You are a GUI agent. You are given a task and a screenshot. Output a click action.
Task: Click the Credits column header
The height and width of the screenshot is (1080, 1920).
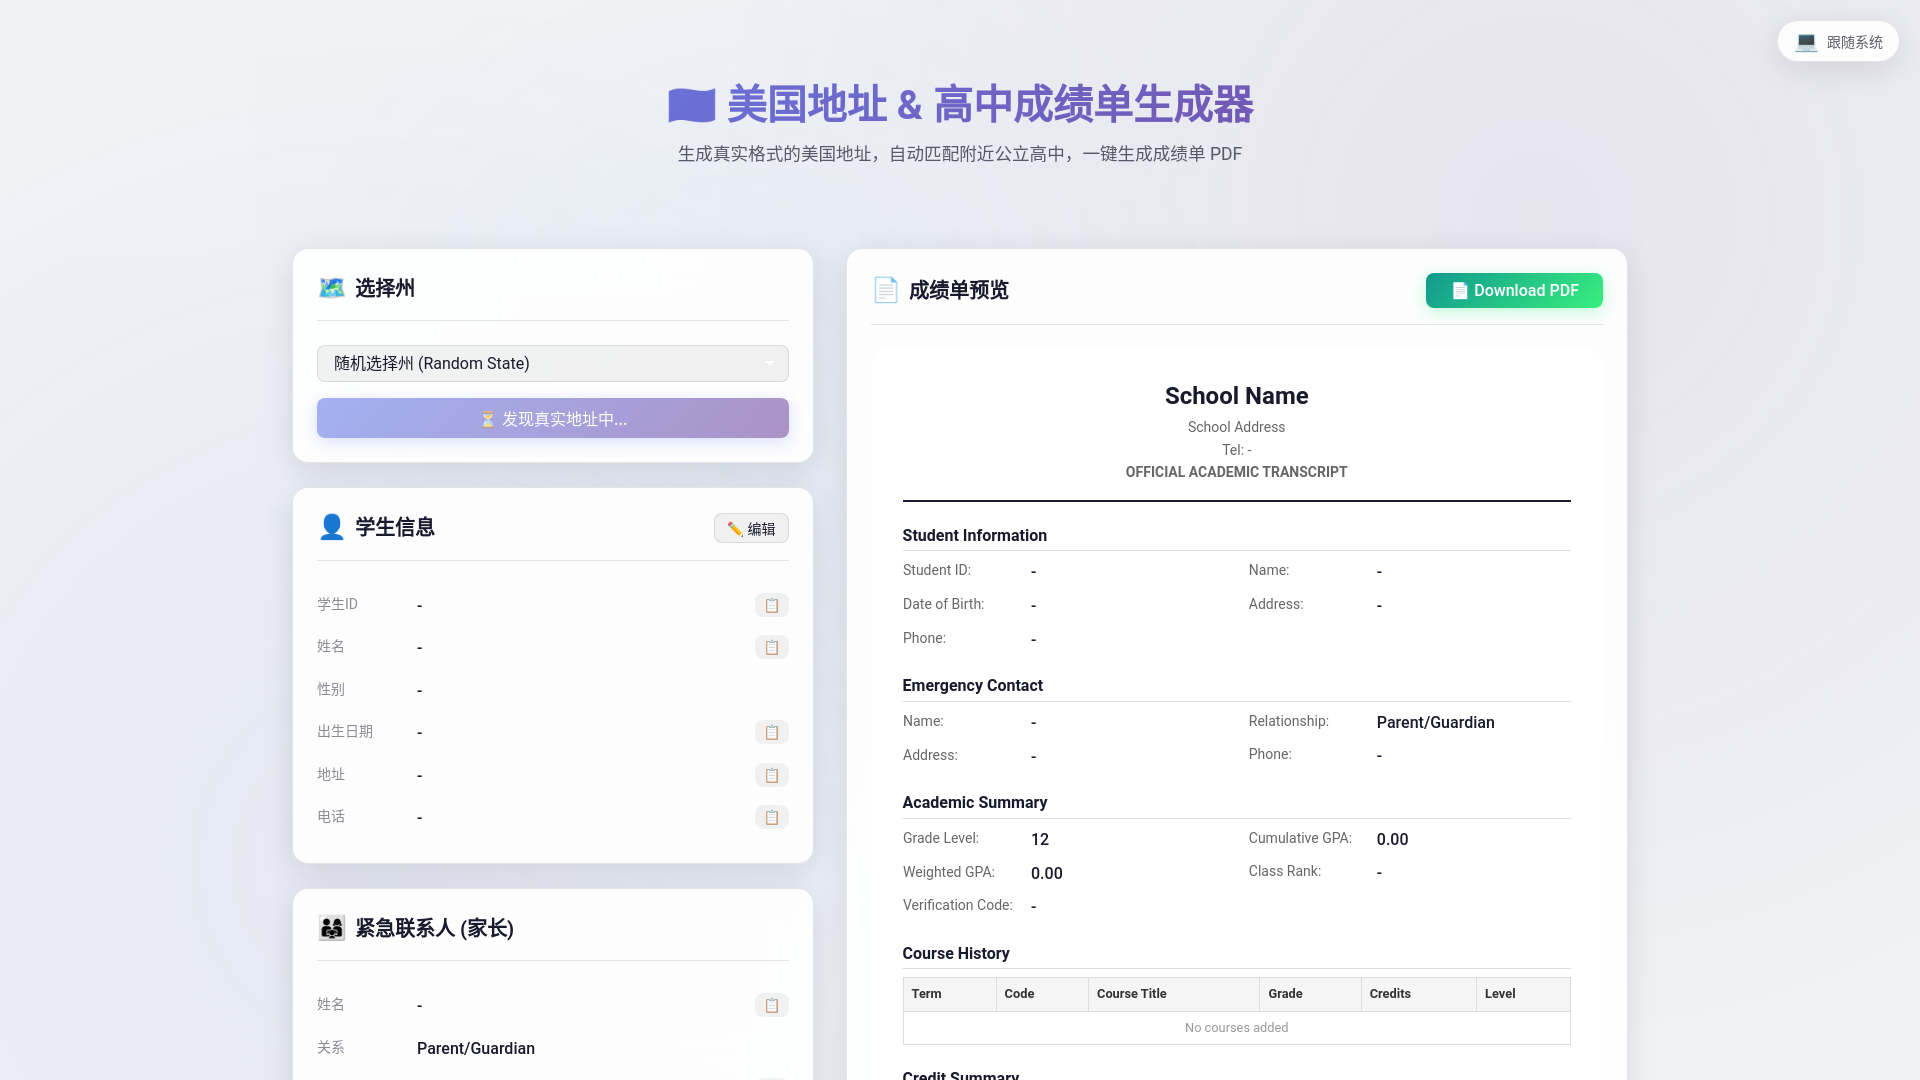[1418, 994]
